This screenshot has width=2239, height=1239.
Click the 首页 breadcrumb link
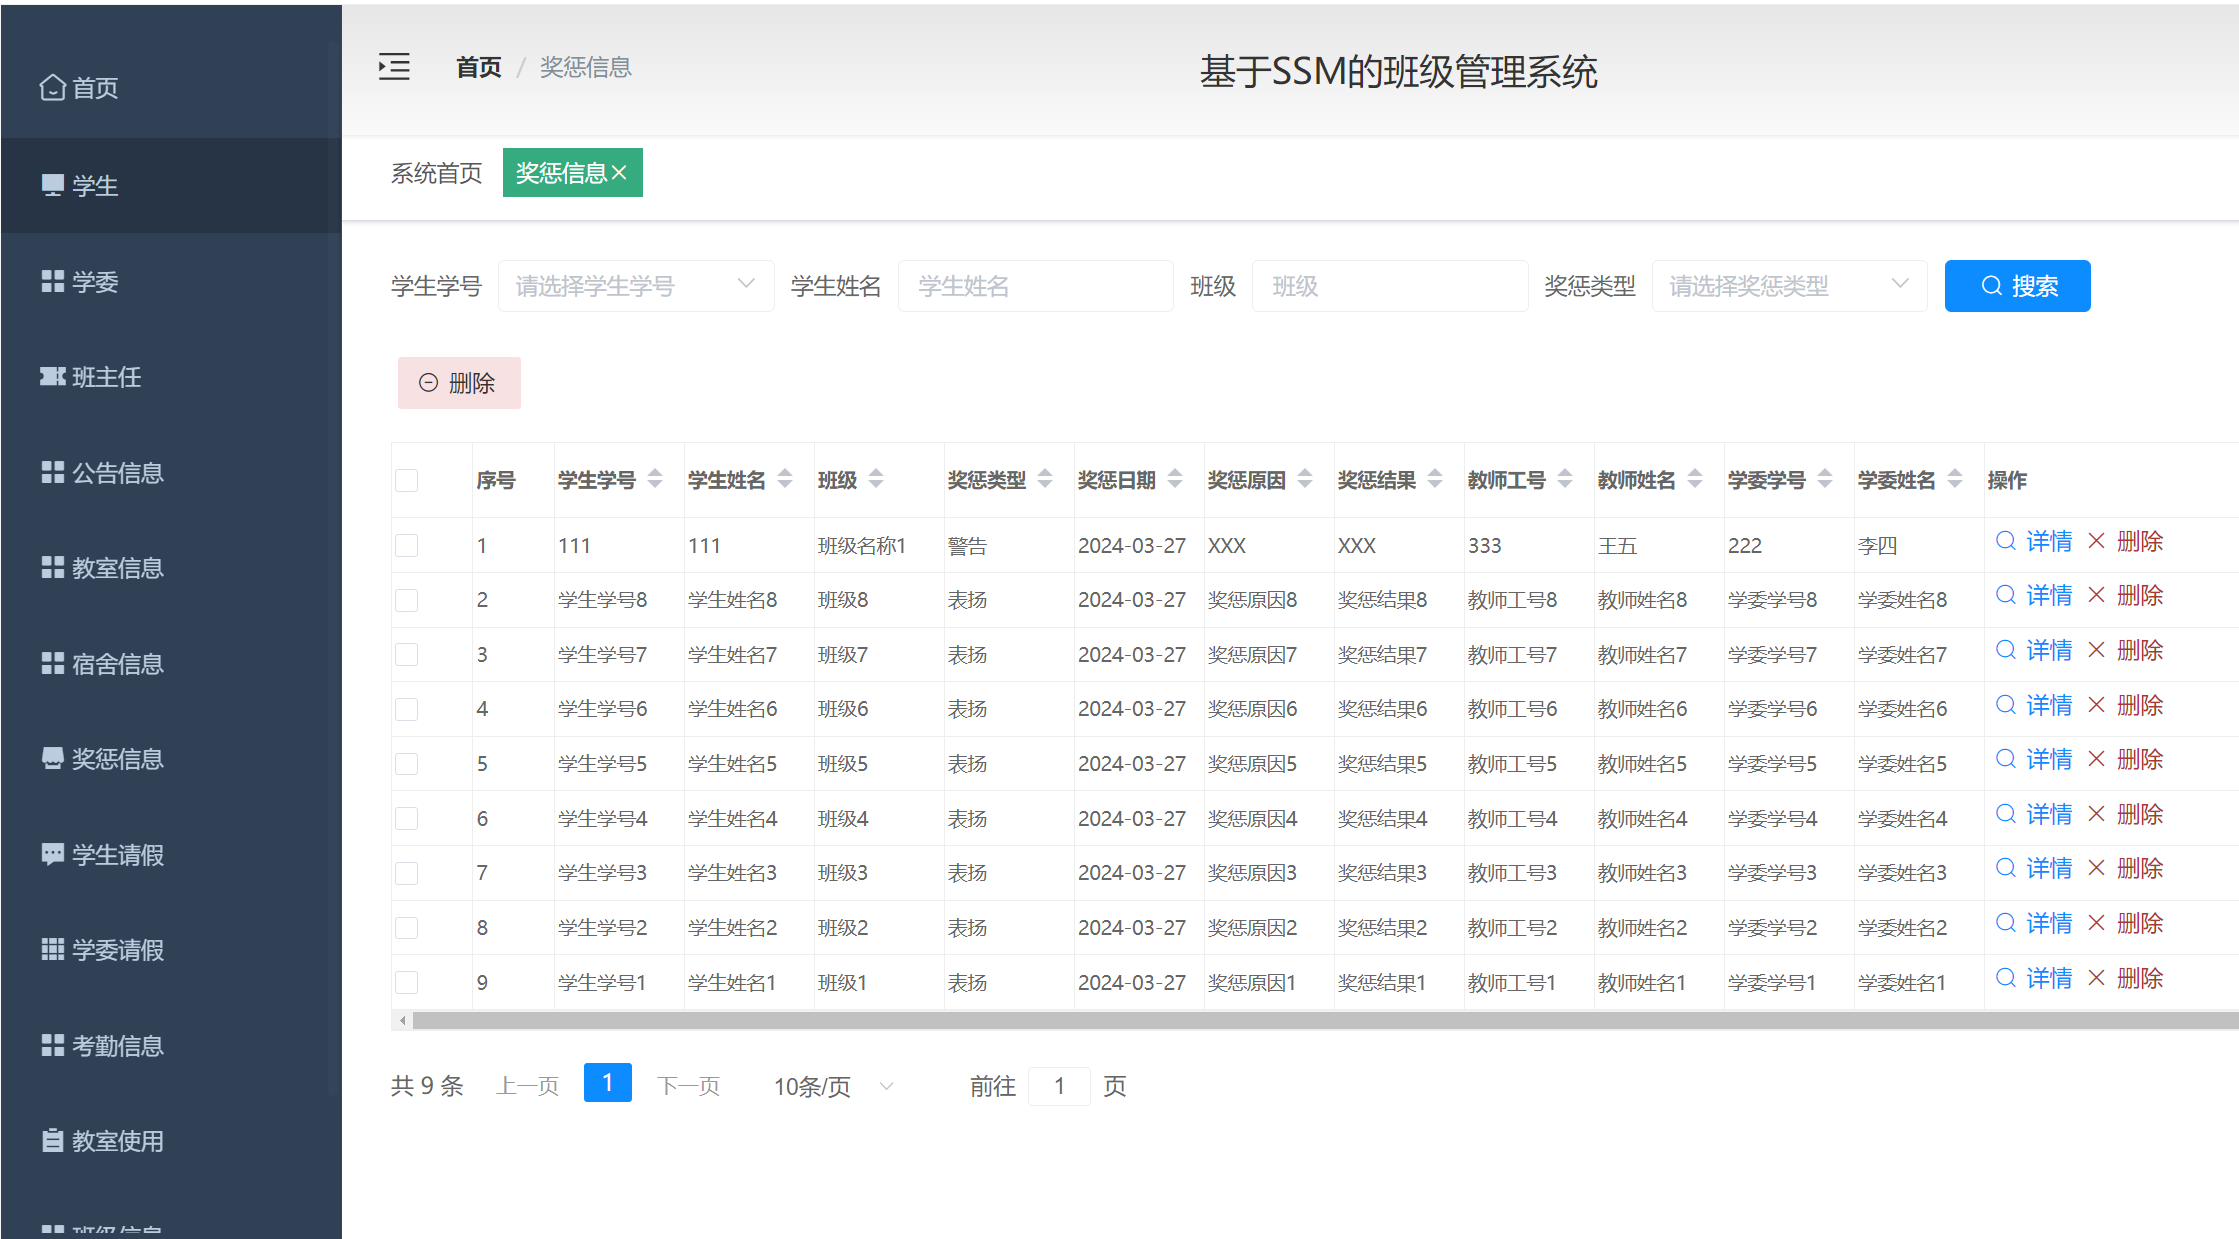click(478, 67)
